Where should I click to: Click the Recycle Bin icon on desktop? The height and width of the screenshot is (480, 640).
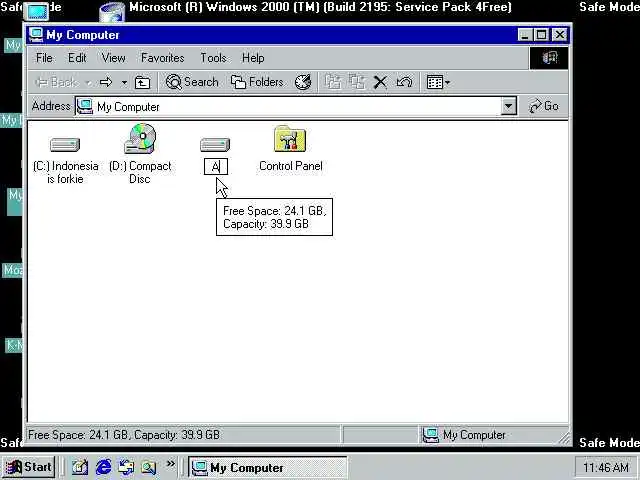click(112, 11)
